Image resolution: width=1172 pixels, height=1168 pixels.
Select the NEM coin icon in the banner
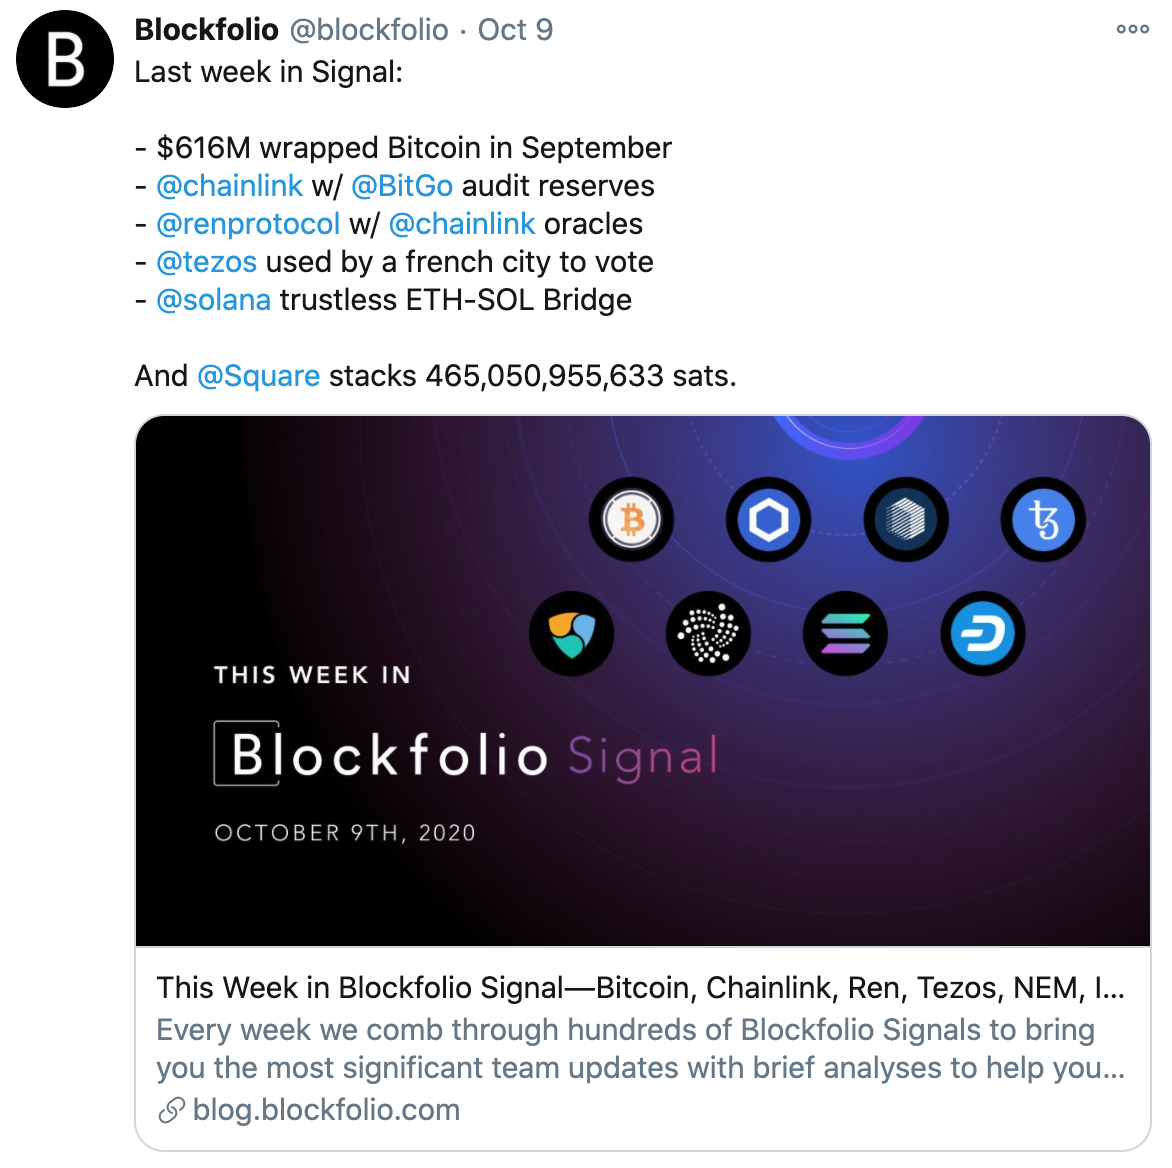click(571, 633)
